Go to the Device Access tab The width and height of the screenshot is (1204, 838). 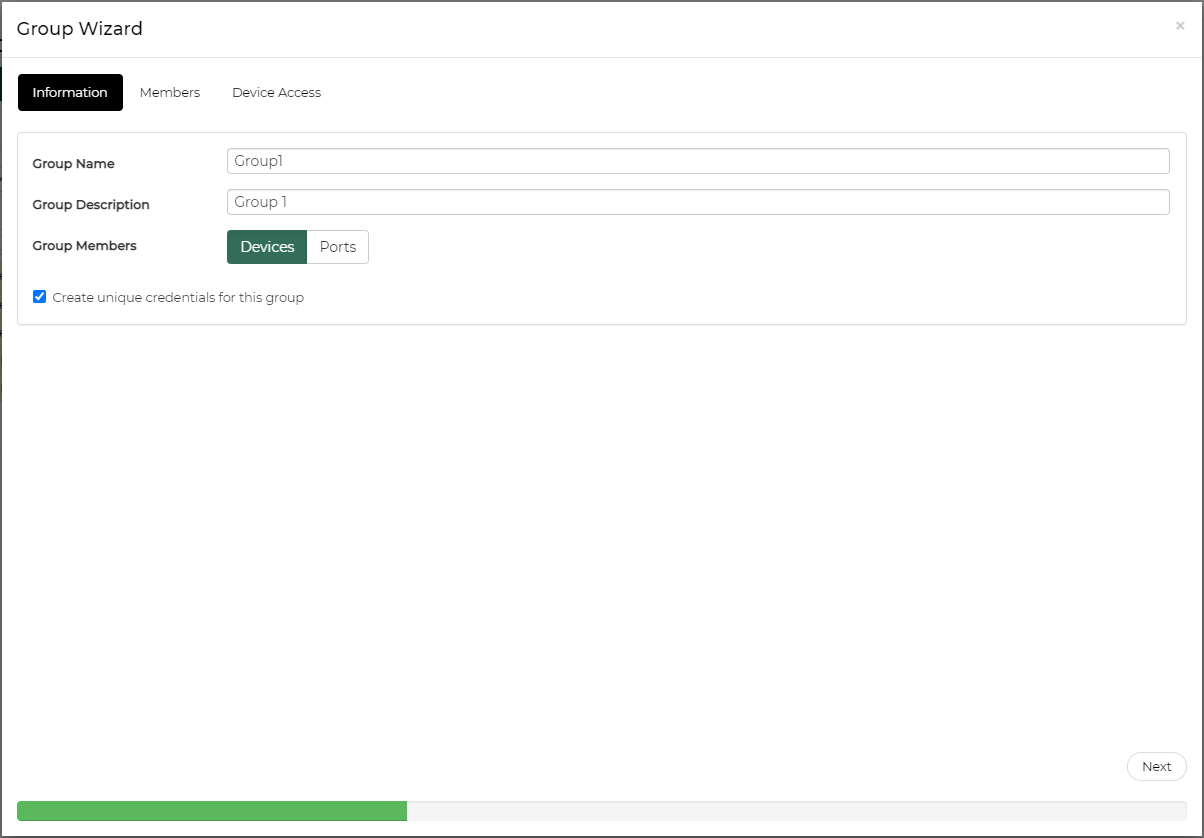[x=276, y=92]
